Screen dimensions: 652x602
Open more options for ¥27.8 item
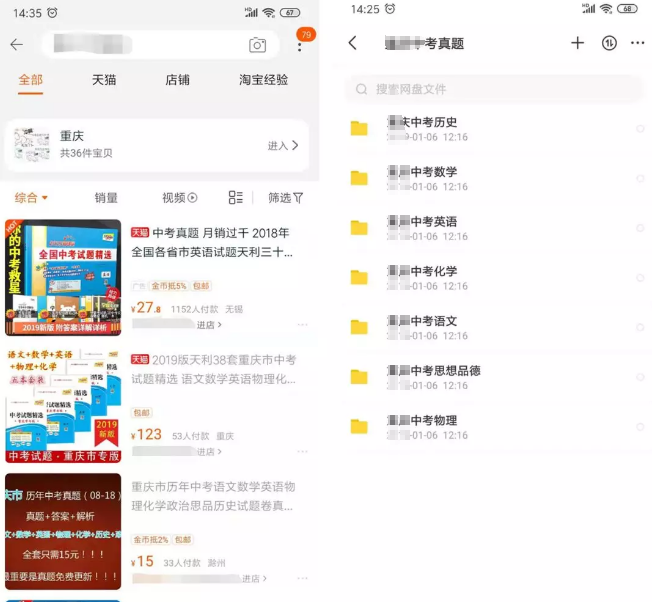pyautogui.click(x=302, y=325)
